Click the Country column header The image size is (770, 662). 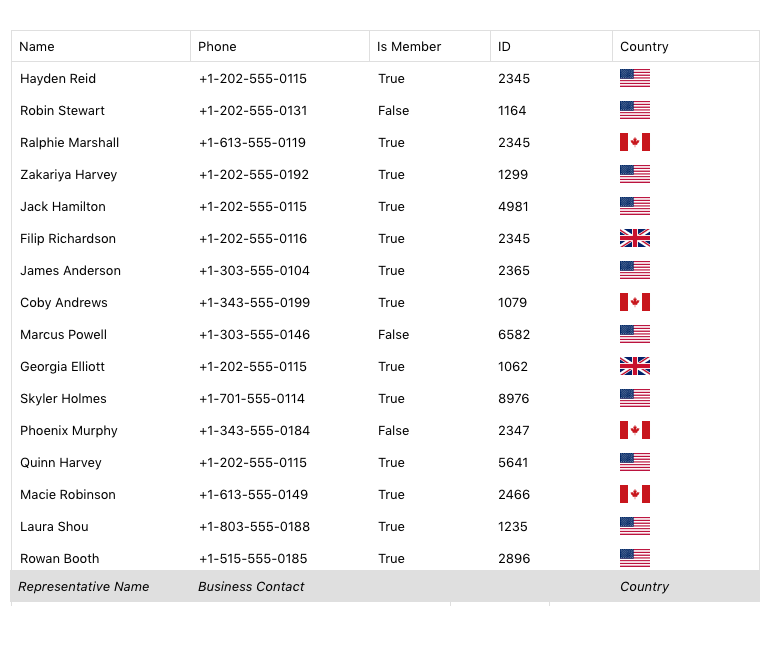tap(644, 46)
